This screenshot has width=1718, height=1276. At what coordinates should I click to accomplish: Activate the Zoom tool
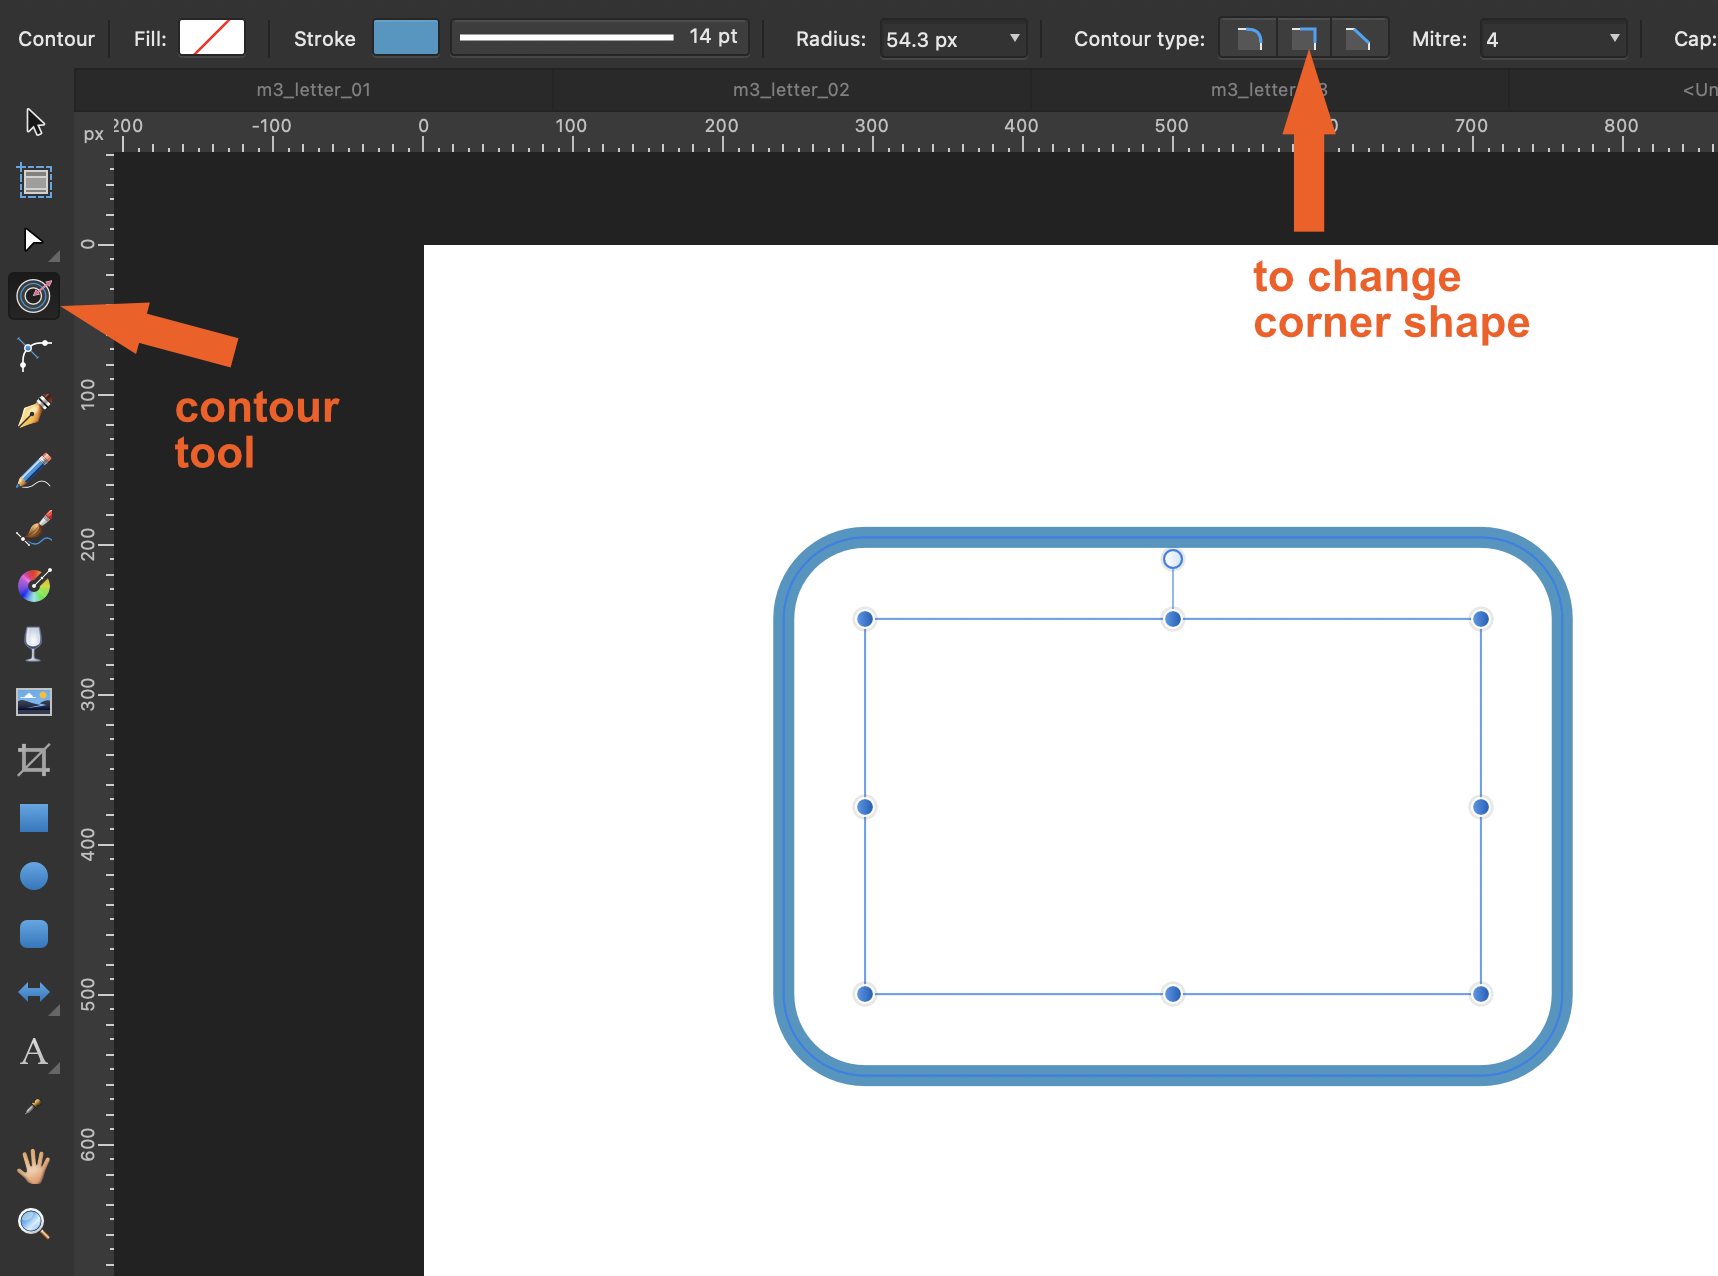pyautogui.click(x=33, y=1222)
